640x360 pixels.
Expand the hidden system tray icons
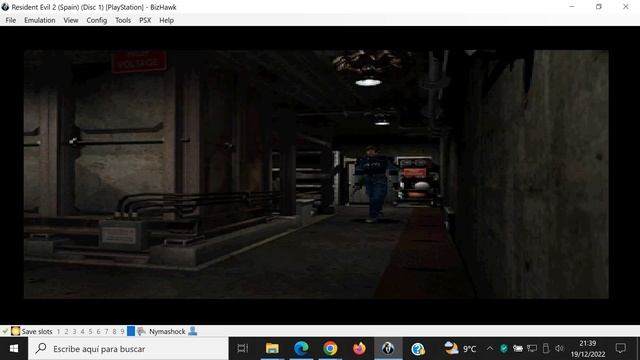point(489,349)
